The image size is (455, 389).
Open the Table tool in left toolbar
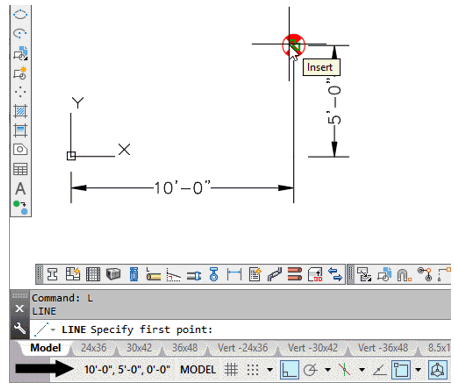[x=20, y=169]
